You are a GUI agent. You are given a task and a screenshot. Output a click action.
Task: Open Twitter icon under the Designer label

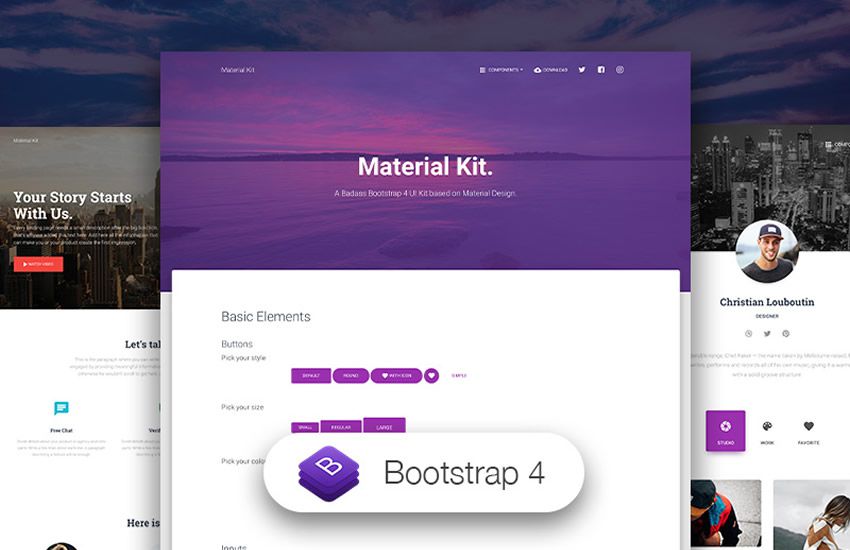coord(767,333)
